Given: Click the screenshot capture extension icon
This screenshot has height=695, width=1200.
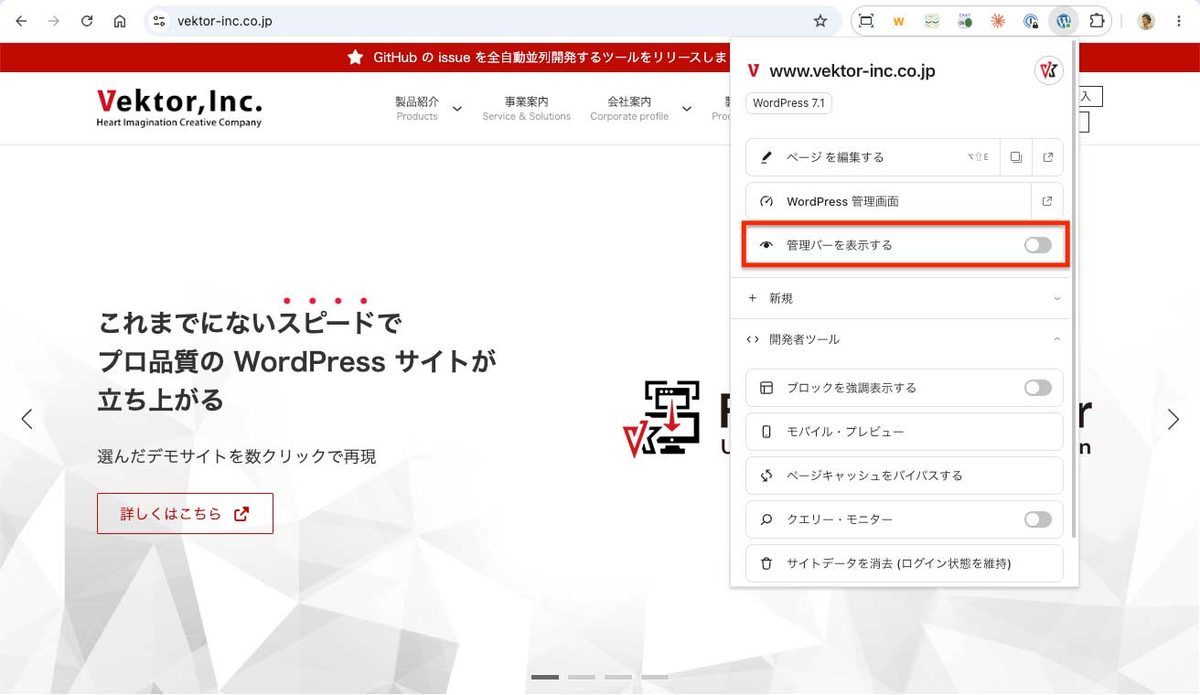Looking at the screenshot, I should (x=866, y=21).
